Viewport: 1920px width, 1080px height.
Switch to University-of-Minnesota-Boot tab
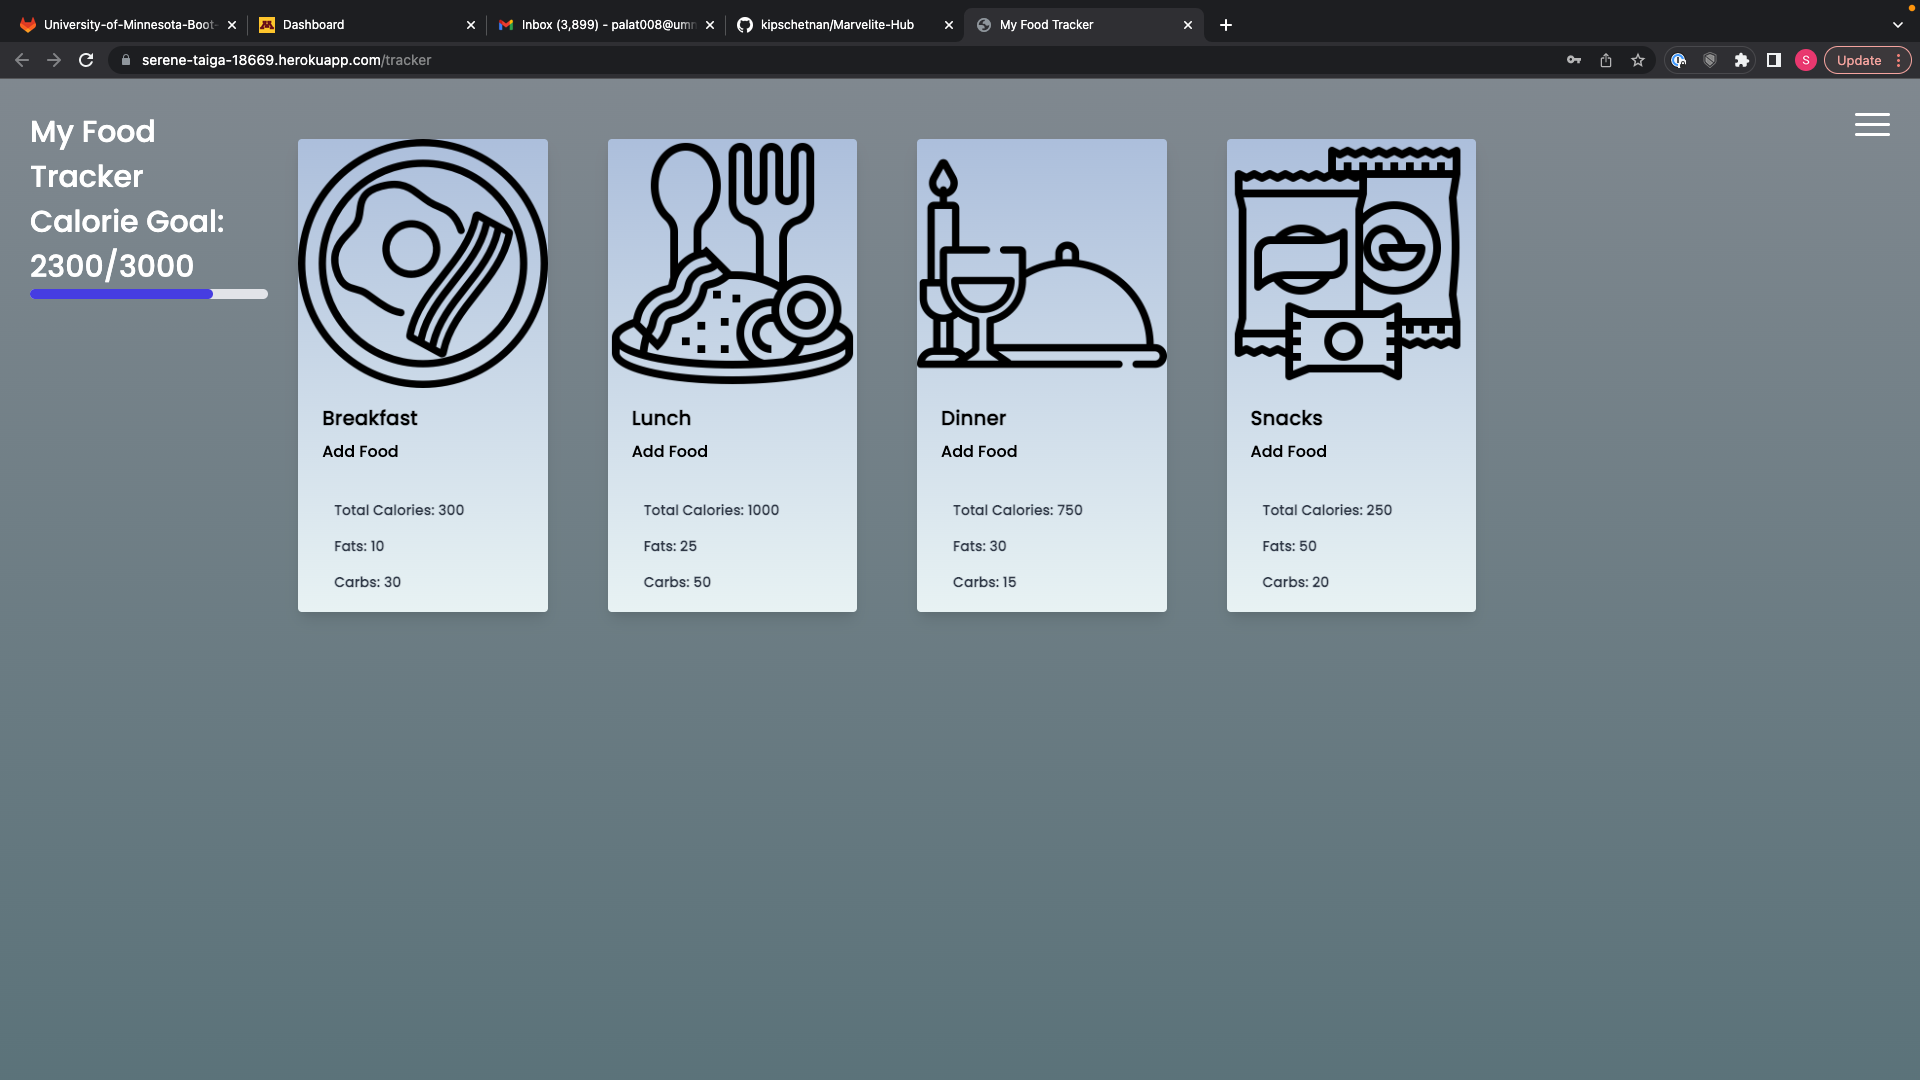tap(129, 25)
